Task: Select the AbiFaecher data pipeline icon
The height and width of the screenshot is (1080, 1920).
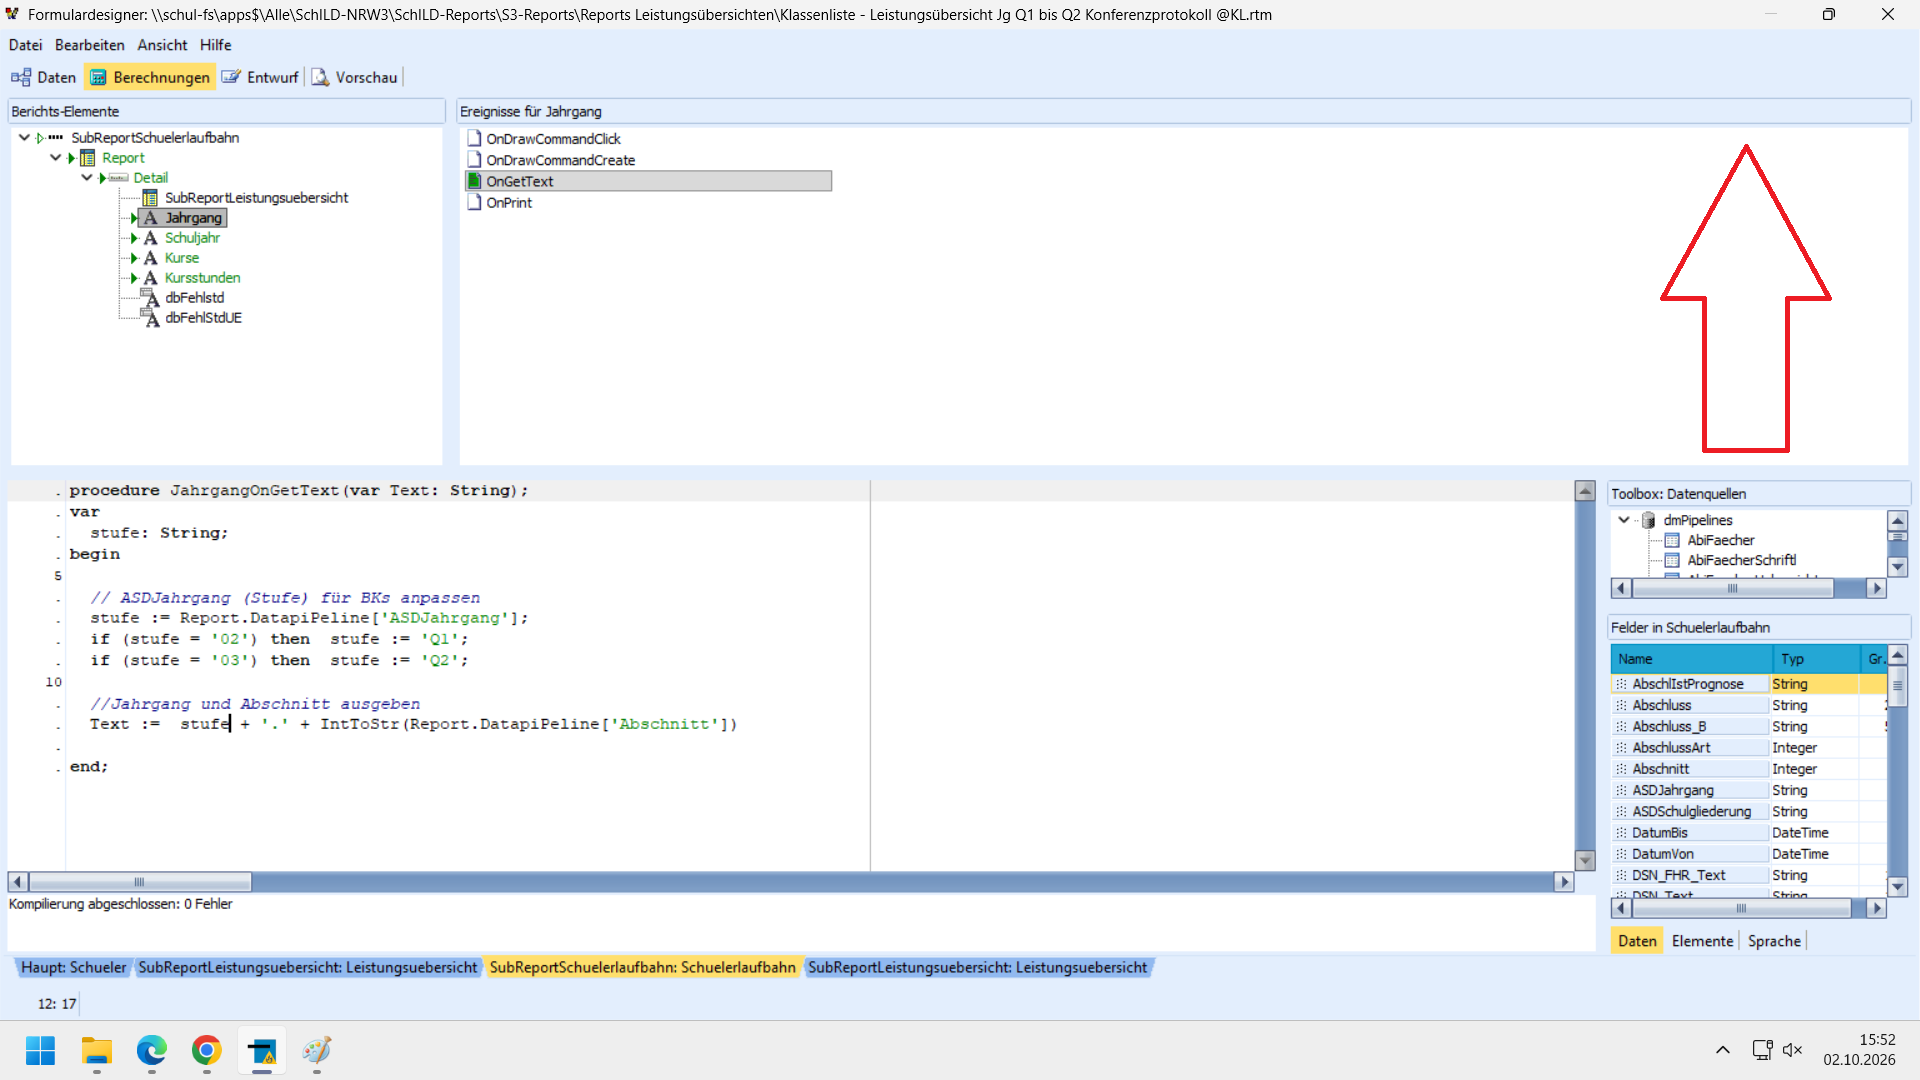Action: [x=1672, y=540]
